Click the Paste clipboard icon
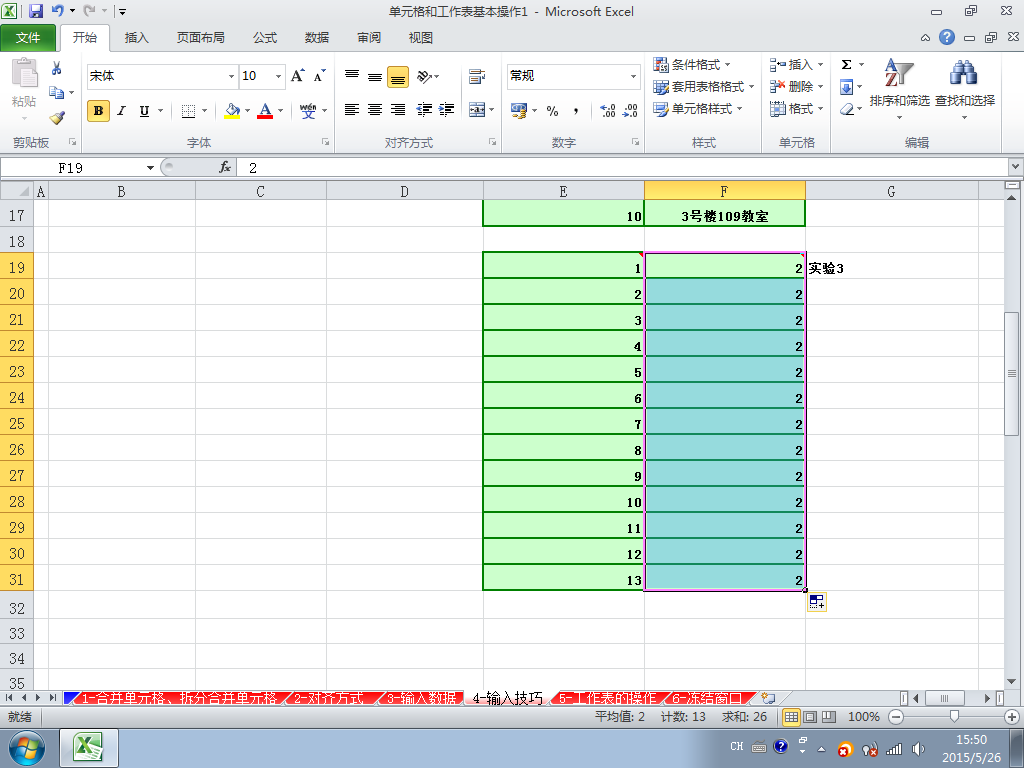 pos(25,73)
